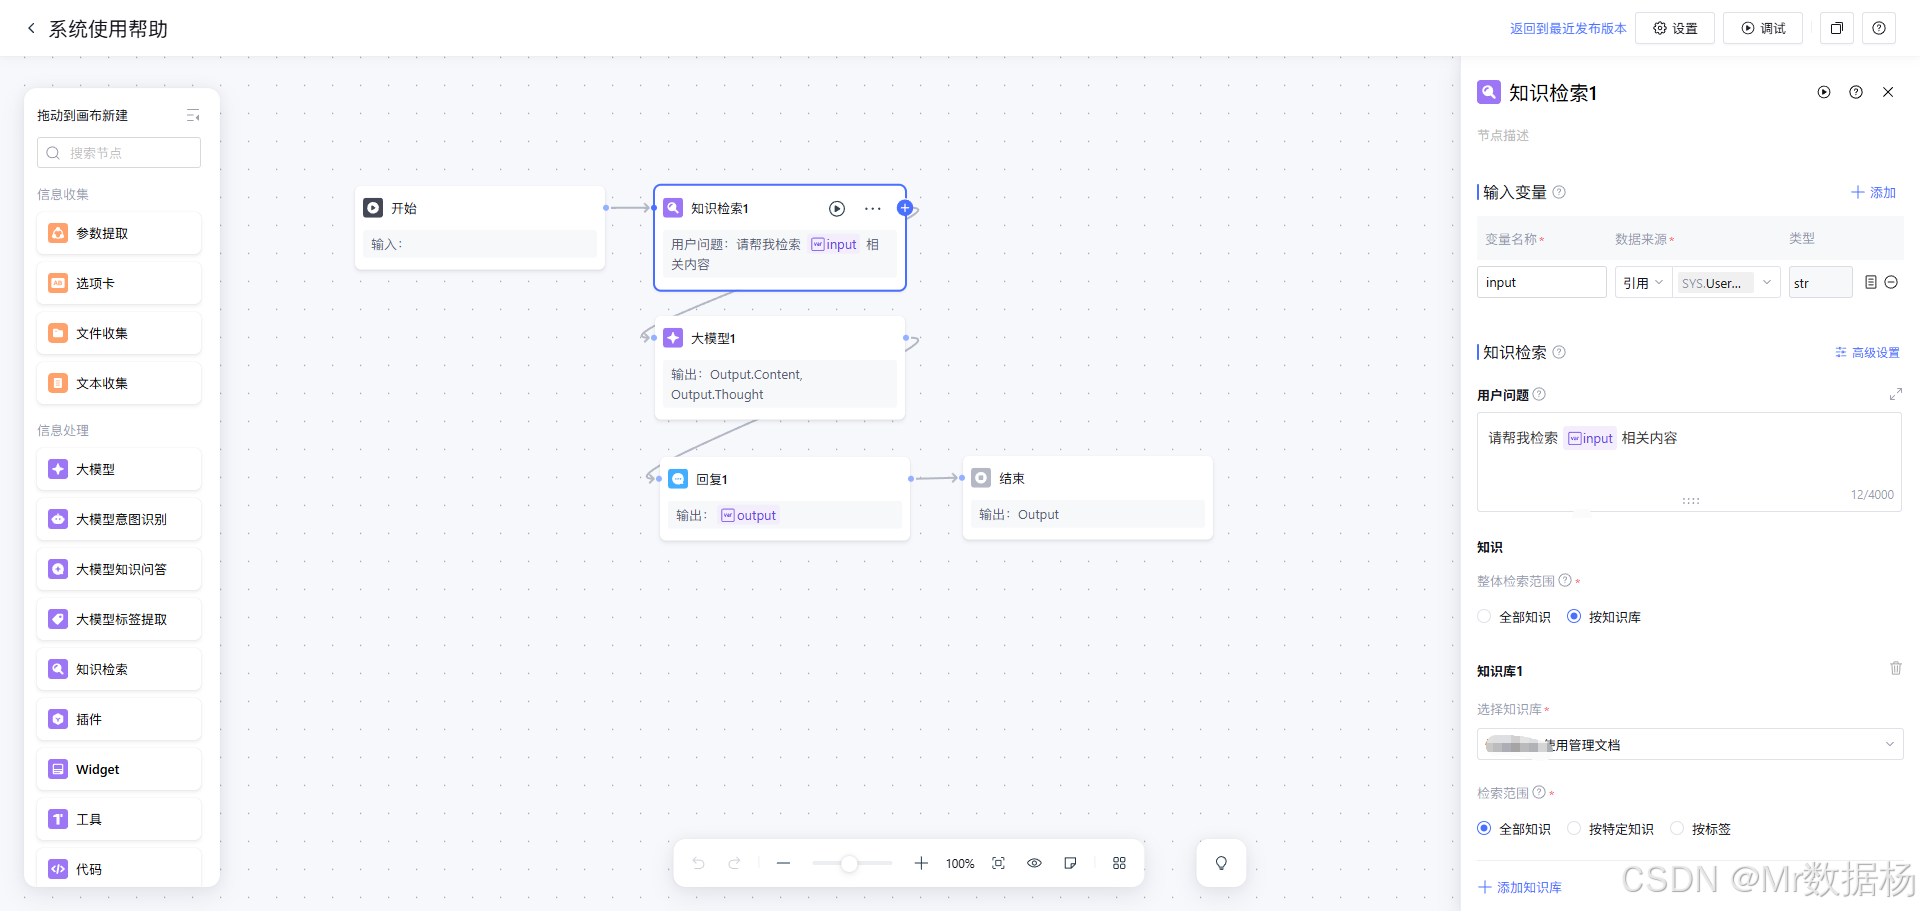Fit the canvas to screen
Image resolution: width=1920 pixels, height=911 pixels.
click(x=998, y=863)
